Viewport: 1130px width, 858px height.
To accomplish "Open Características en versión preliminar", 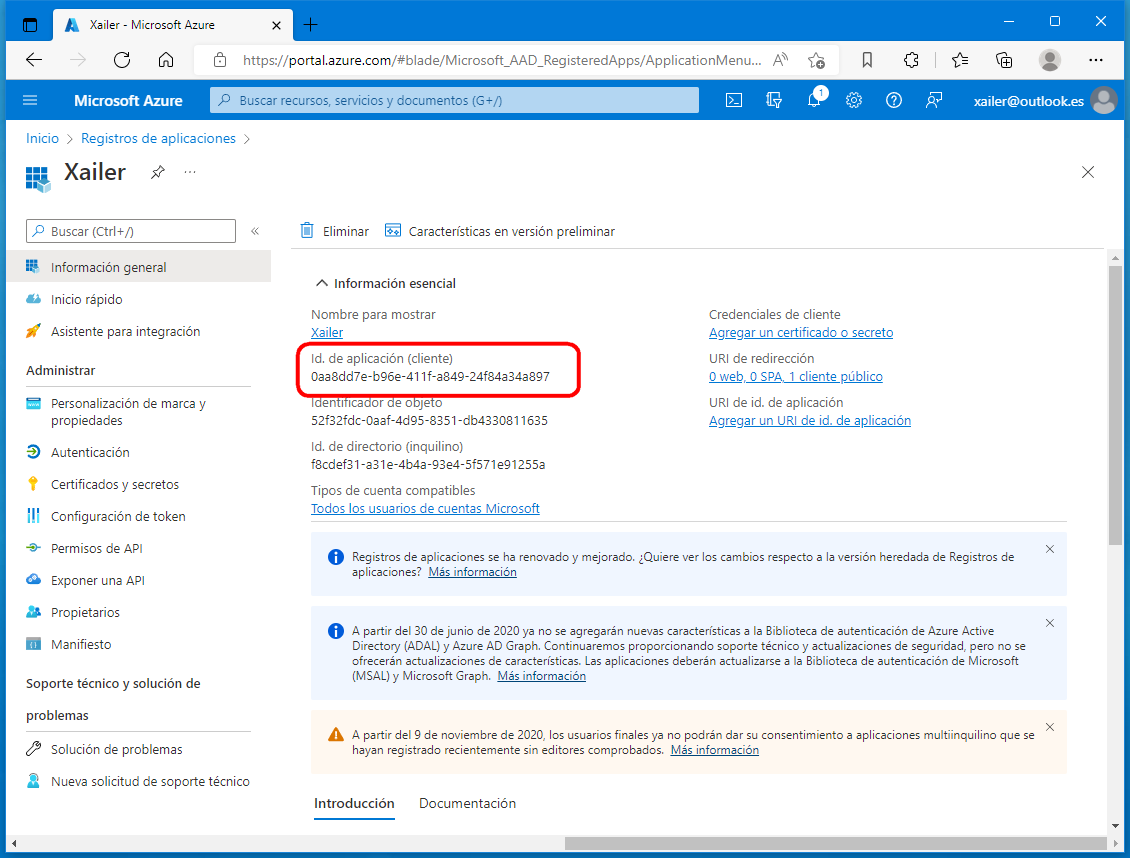I will 499,231.
